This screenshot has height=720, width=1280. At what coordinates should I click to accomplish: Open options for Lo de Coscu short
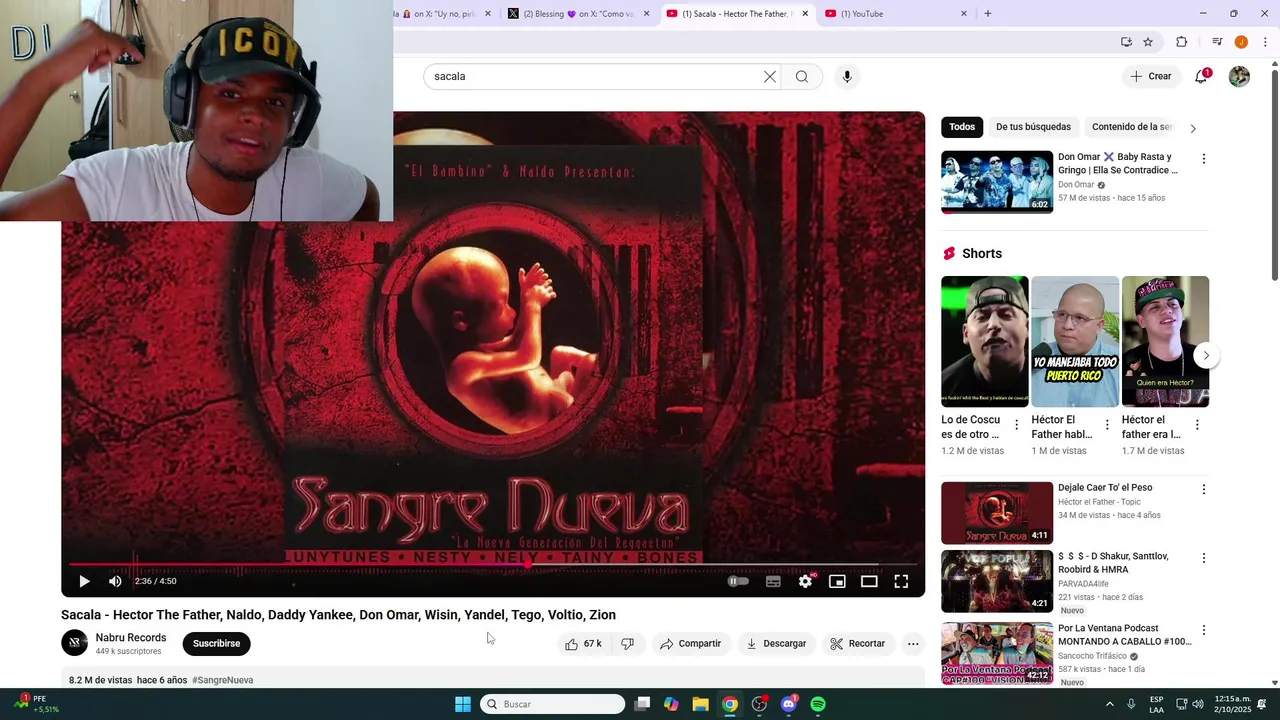(x=1016, y=425)
